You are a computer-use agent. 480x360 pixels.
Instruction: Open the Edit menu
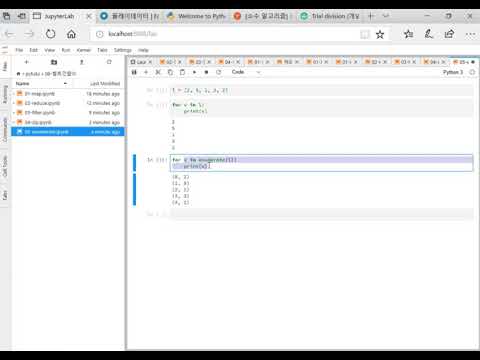click(x=34, y=50)
